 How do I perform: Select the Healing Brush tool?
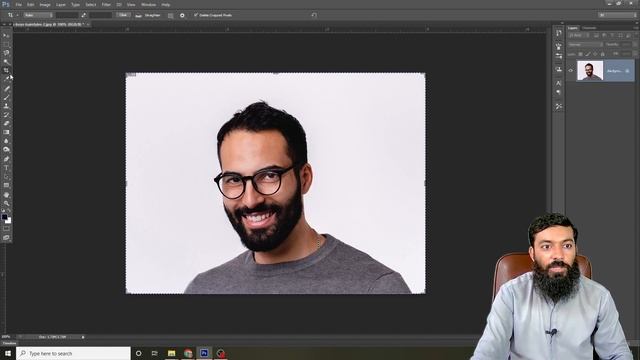coord(6,88)
